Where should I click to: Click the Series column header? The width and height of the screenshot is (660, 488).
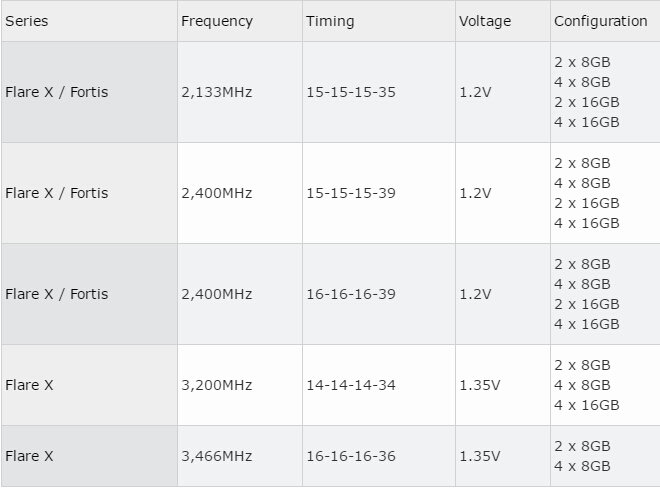coord(89,21)
